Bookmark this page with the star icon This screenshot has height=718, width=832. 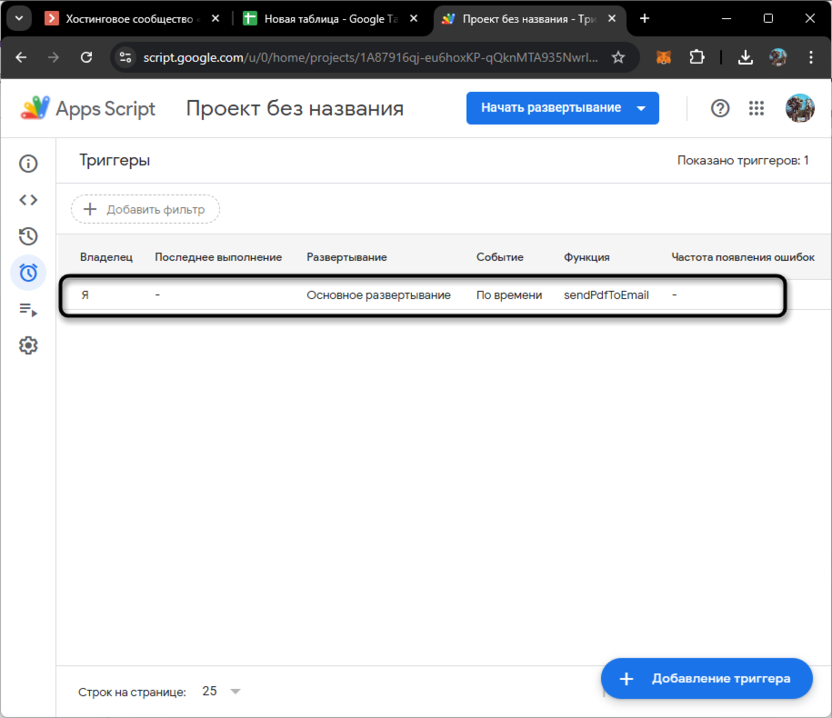[x=618, y=57]
